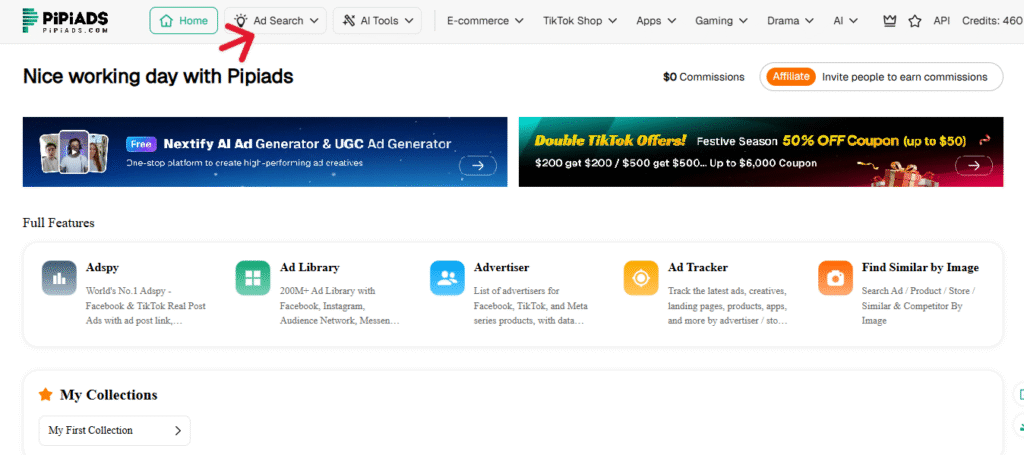Viewport: 1024px width, 455px height.
Task: Open the Double TikTok Offers banner
Action: coord(761,152)
